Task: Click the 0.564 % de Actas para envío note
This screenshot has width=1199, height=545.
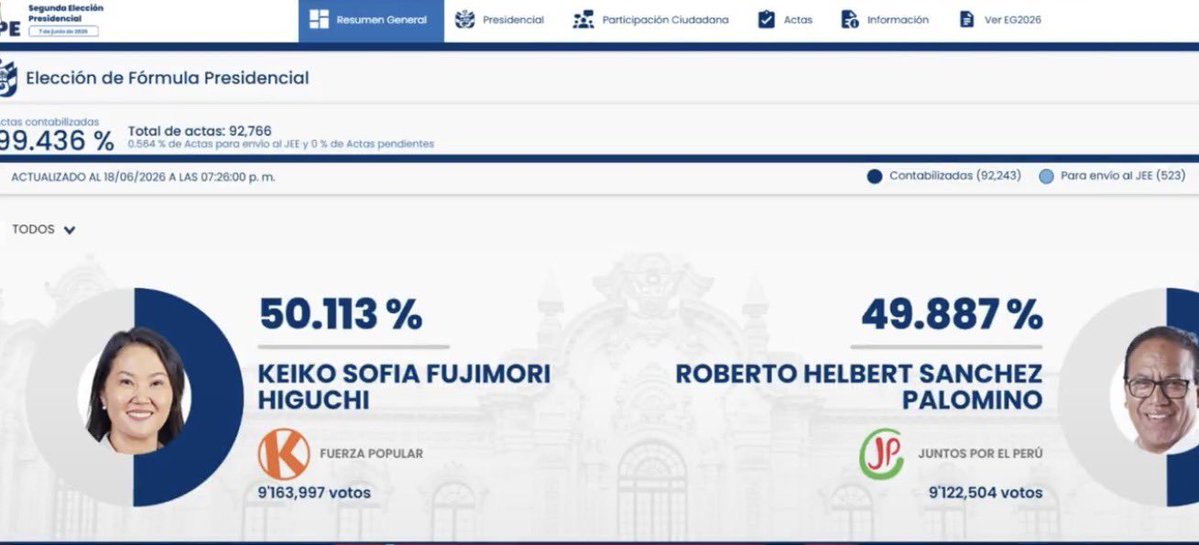Action: pyautogui.click(x=281, y=144)
